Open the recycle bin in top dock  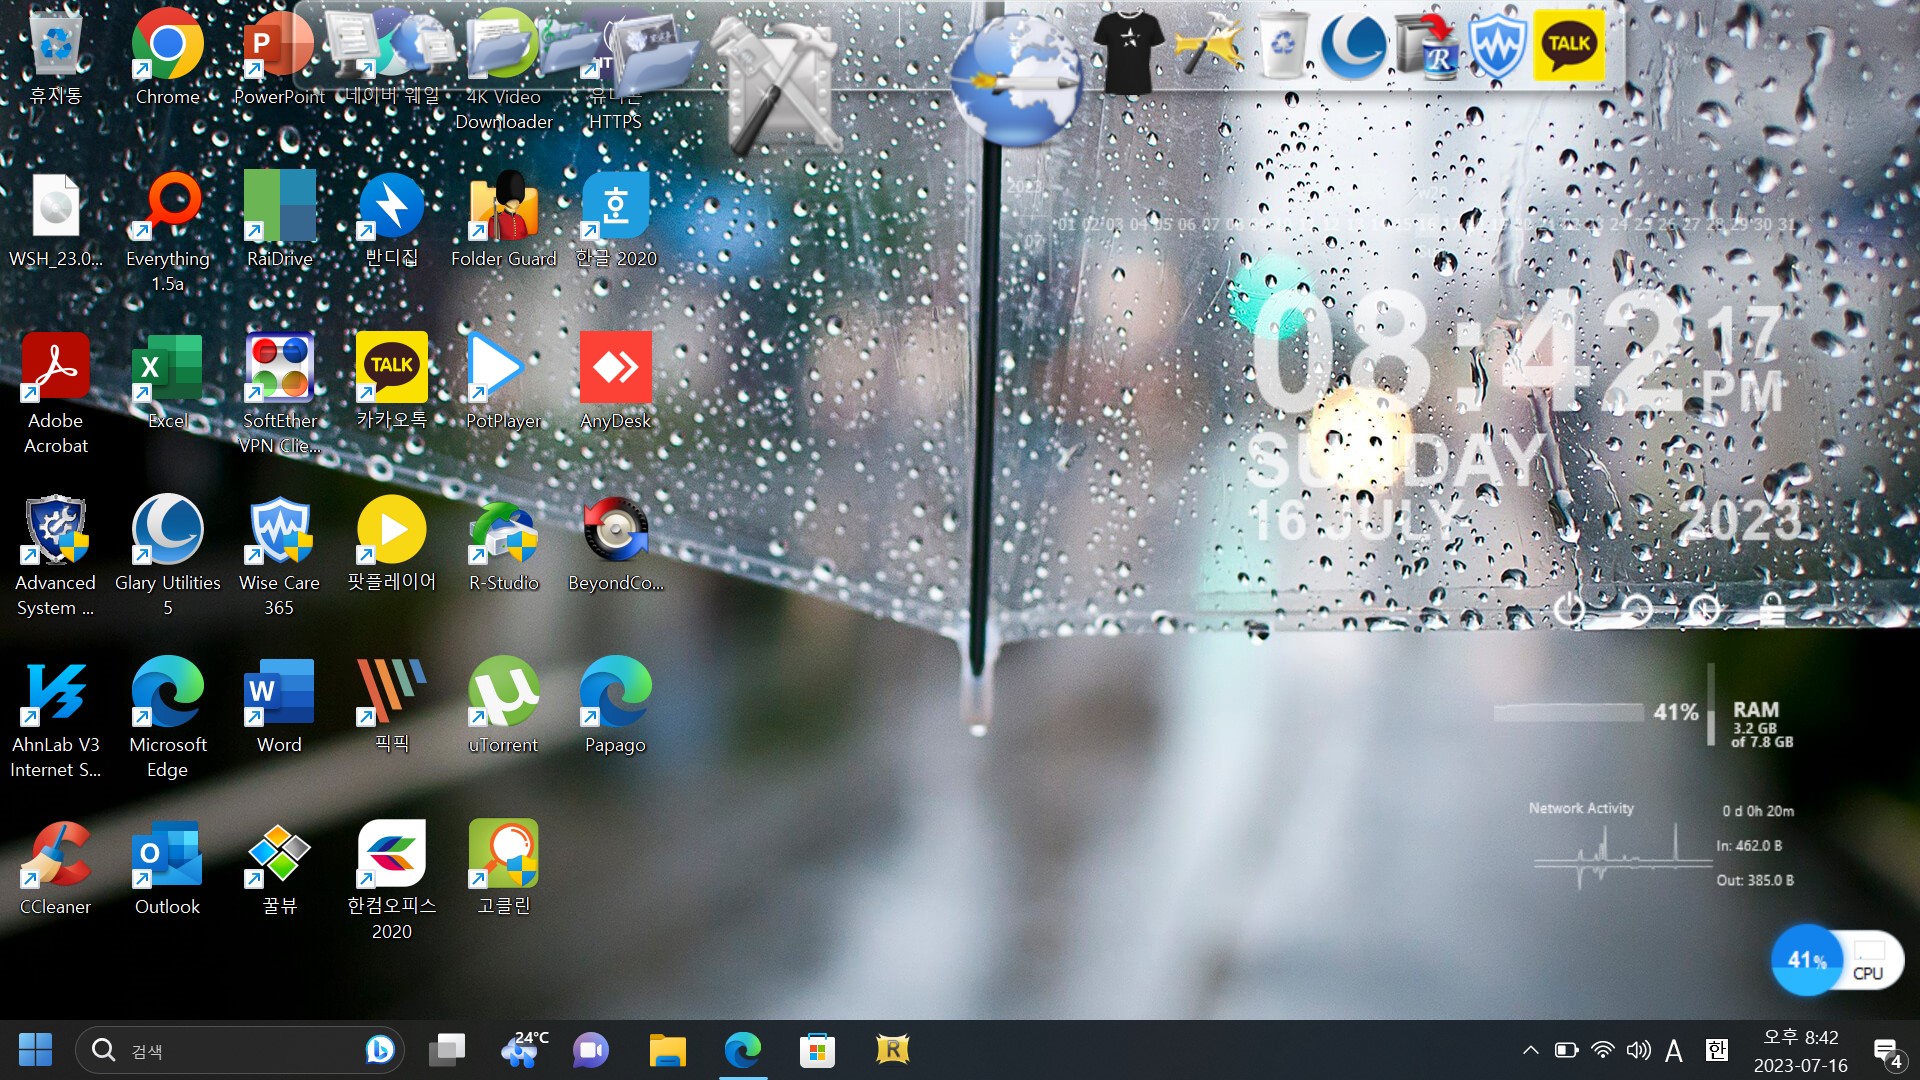[1282, 44]
